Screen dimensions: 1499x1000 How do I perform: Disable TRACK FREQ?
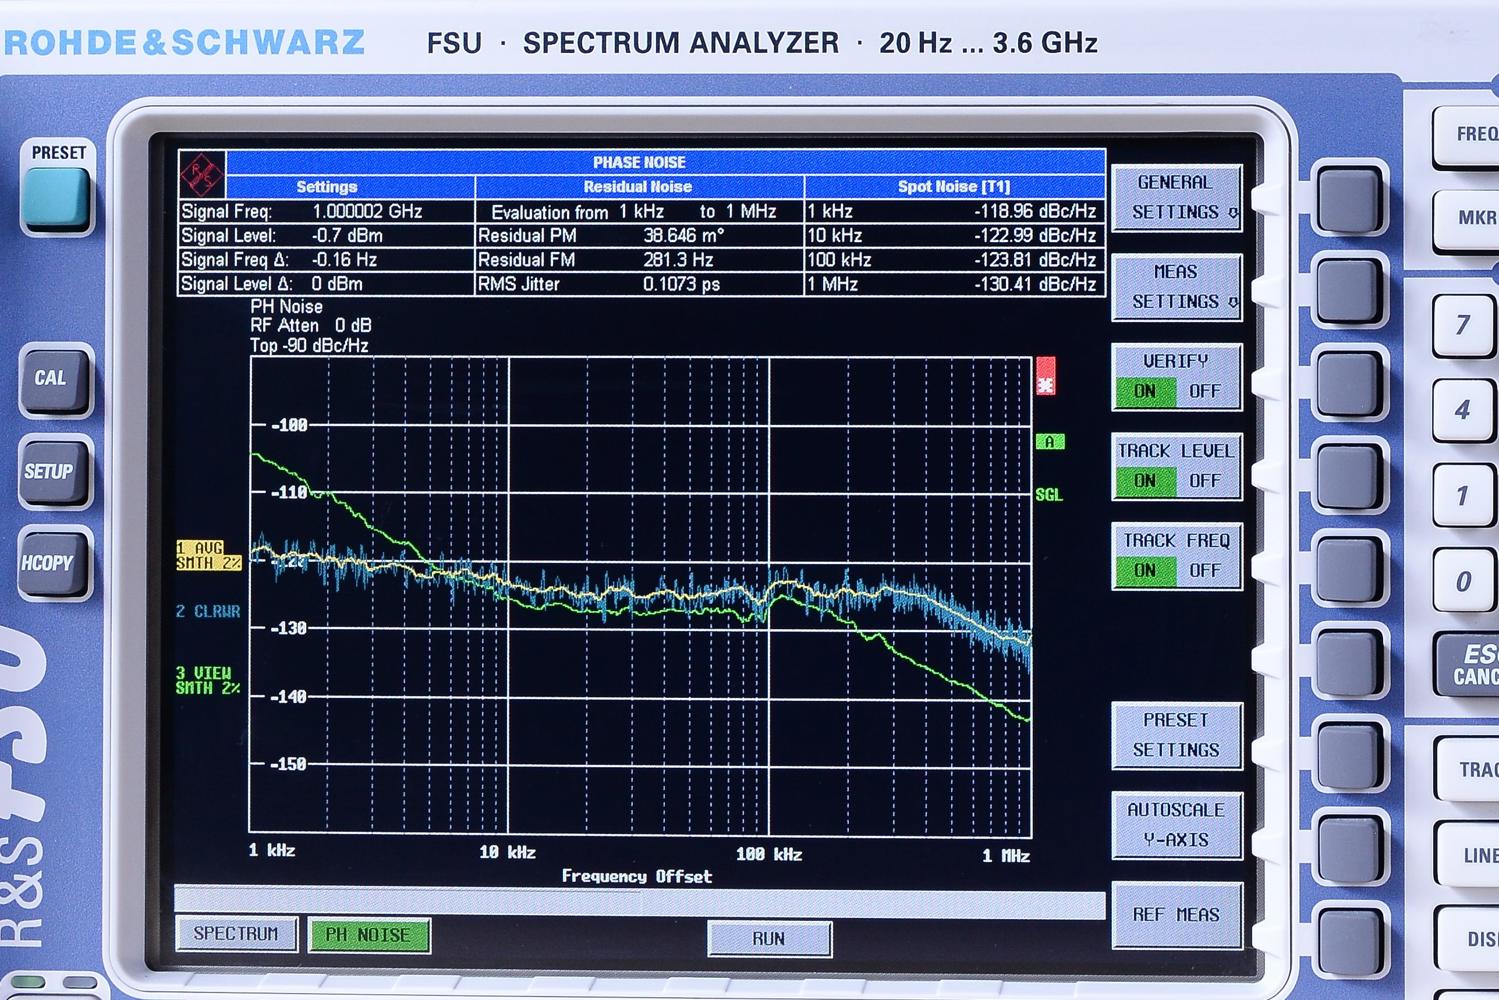pyautogui.click(x=1204, y=570)
